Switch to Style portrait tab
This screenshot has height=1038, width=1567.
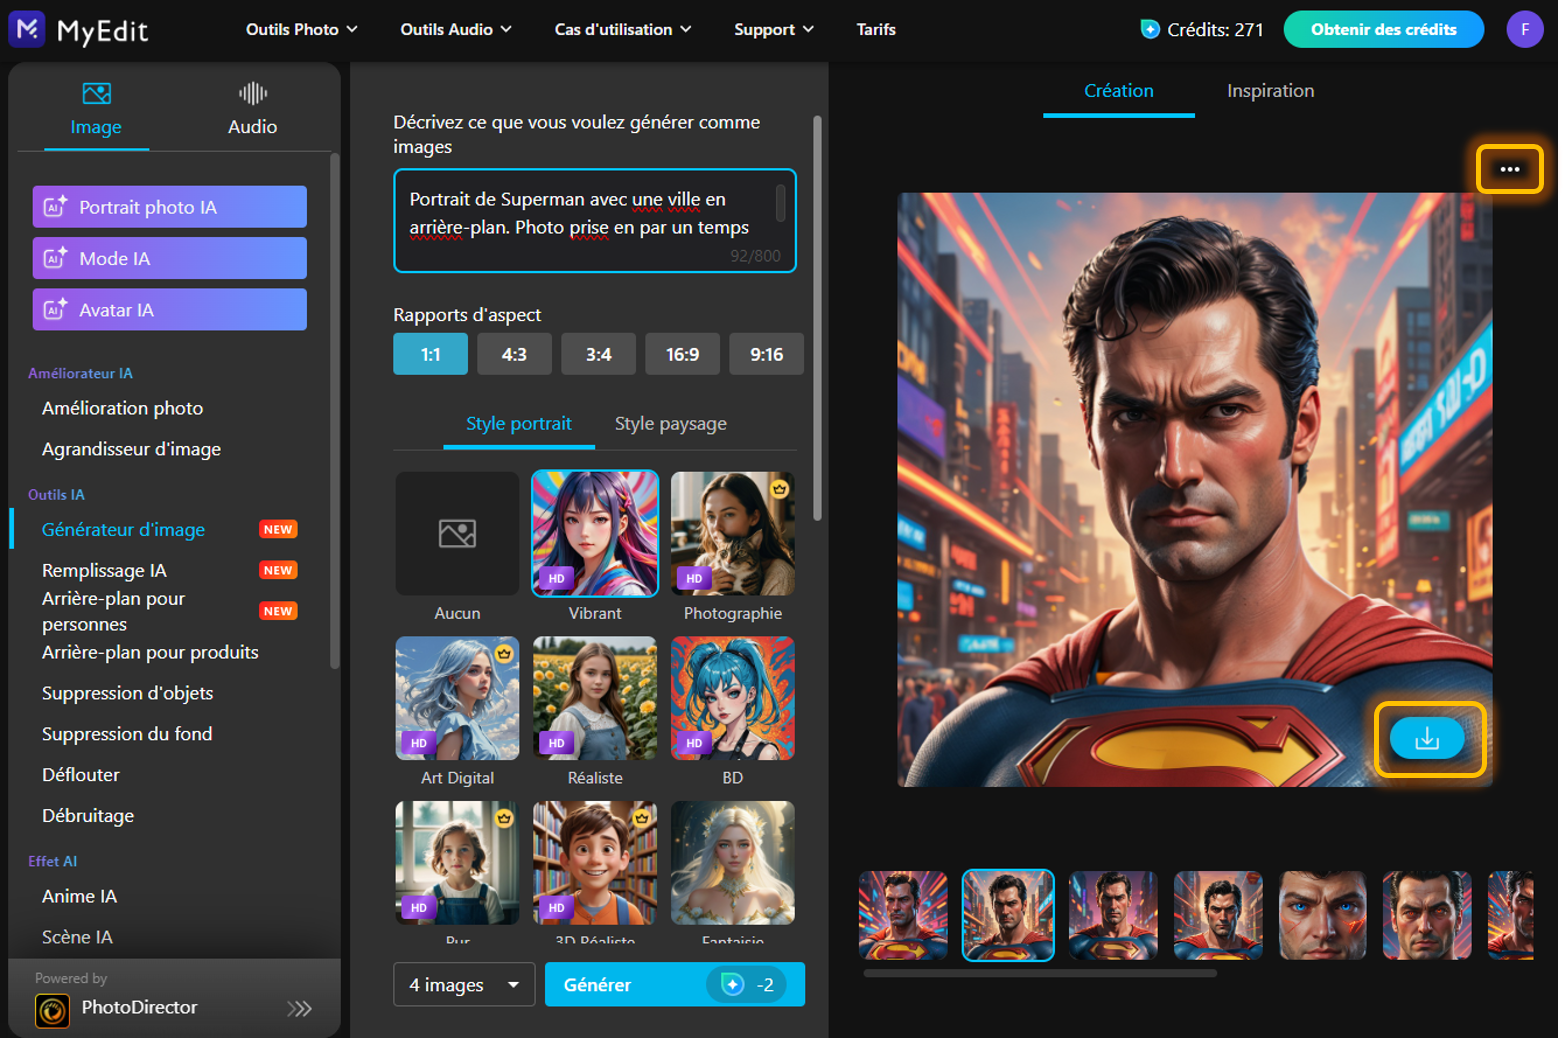[518, 424]
